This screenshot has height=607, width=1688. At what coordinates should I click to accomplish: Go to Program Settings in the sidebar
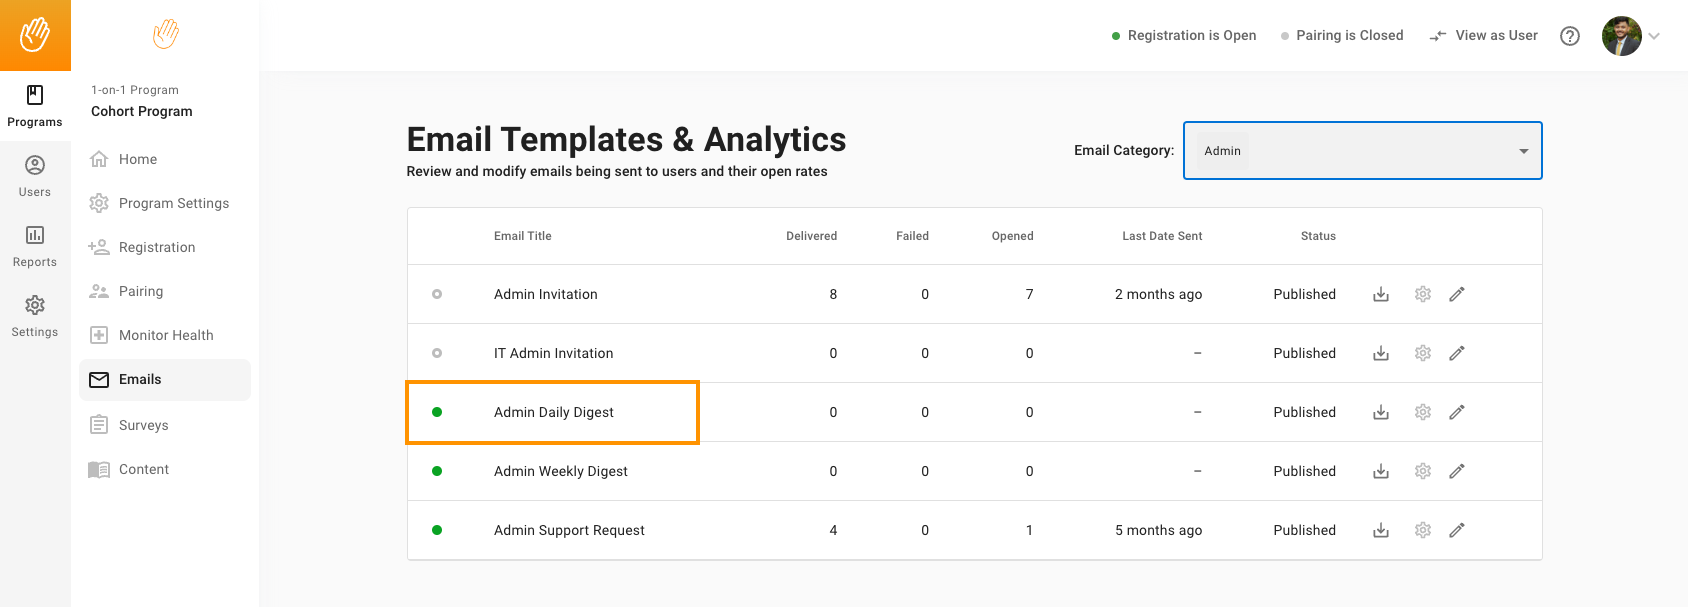click(173, 203)
